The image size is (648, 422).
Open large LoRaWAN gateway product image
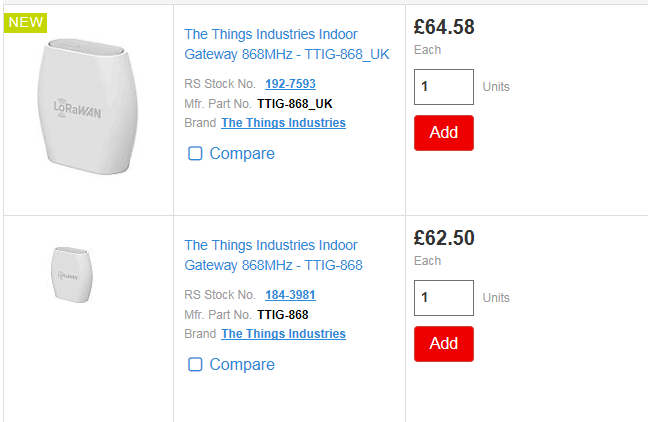(x=88, y=107)
